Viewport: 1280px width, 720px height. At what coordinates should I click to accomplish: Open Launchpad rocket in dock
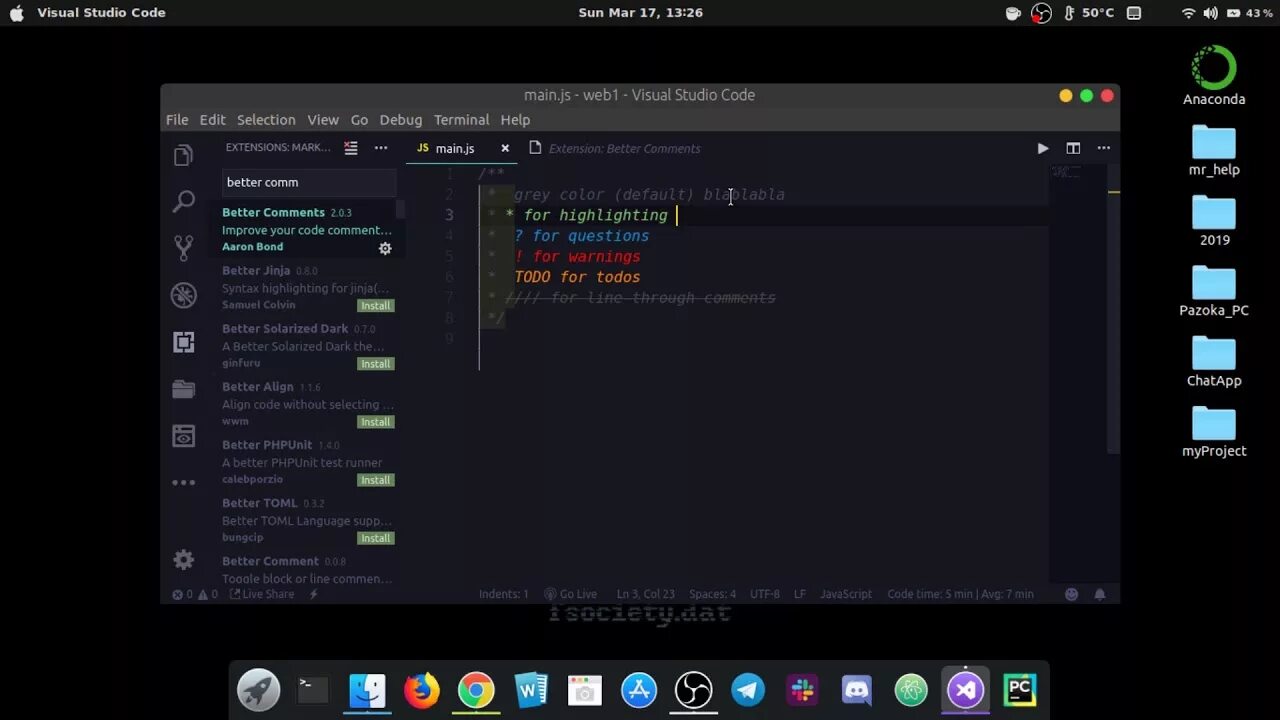(x=258, y=690)
